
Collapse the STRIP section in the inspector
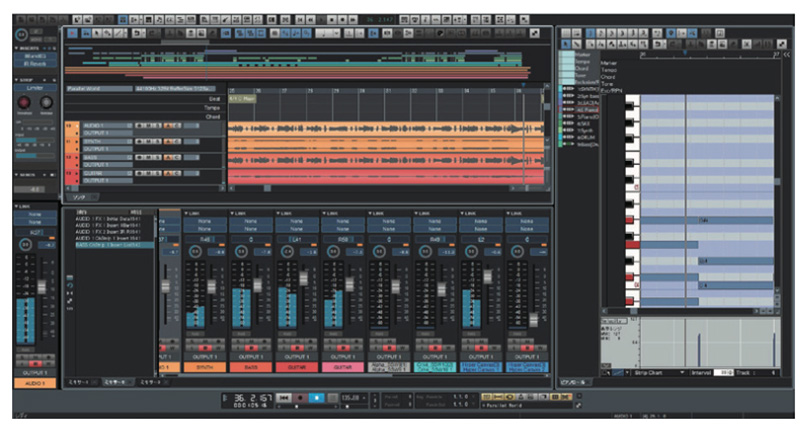click(16, 80)
